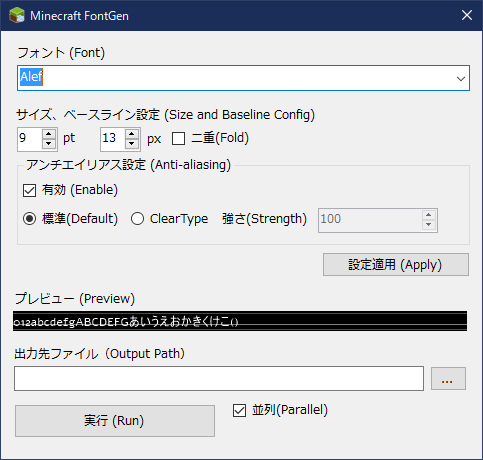Click the 設定適用 (Apply) button

point(396,265)
